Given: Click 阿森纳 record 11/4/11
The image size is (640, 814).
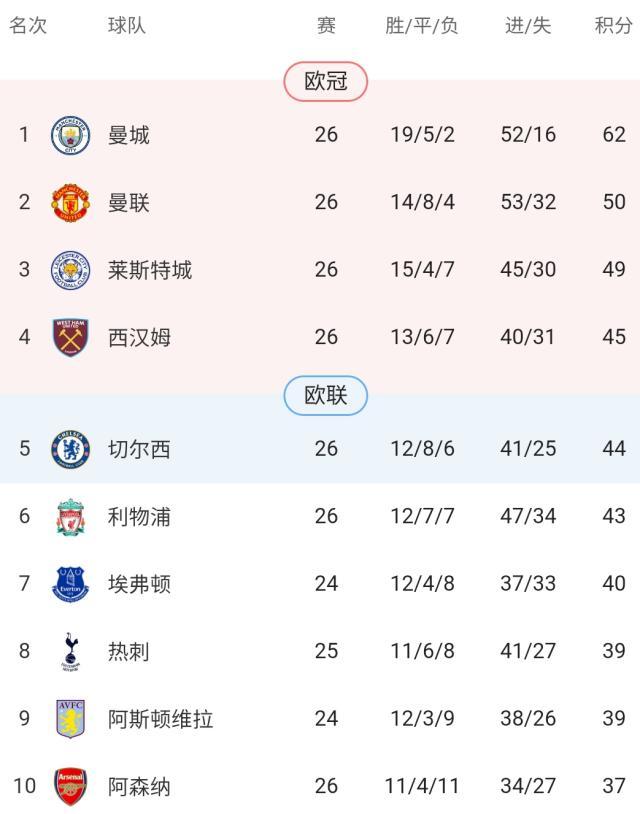Looking at the screenshot, I should (x=422, y=787).
